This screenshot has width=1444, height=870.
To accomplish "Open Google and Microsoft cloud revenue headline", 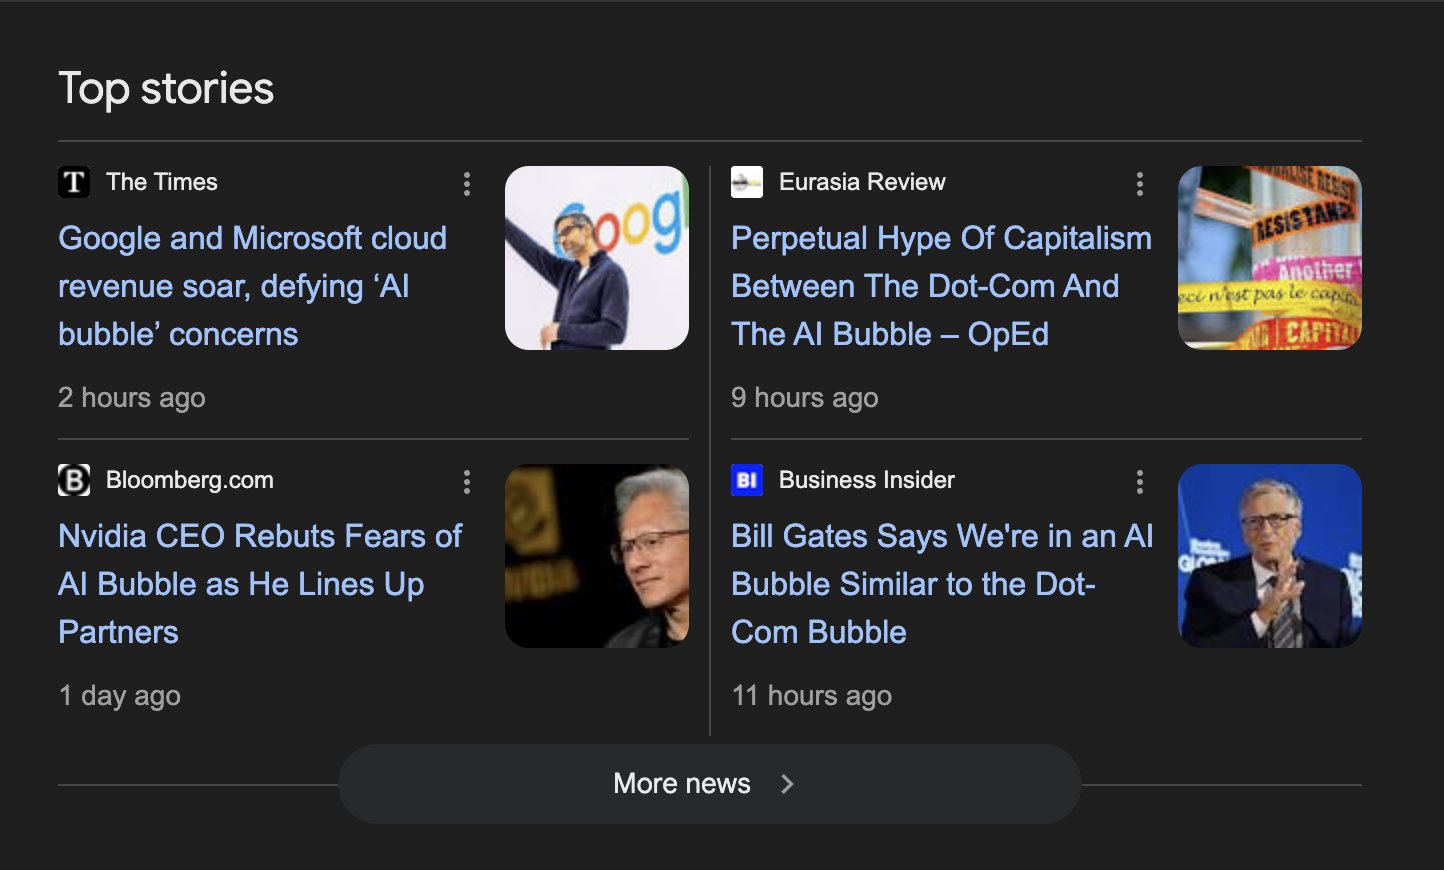I will (x=253, y=286).
